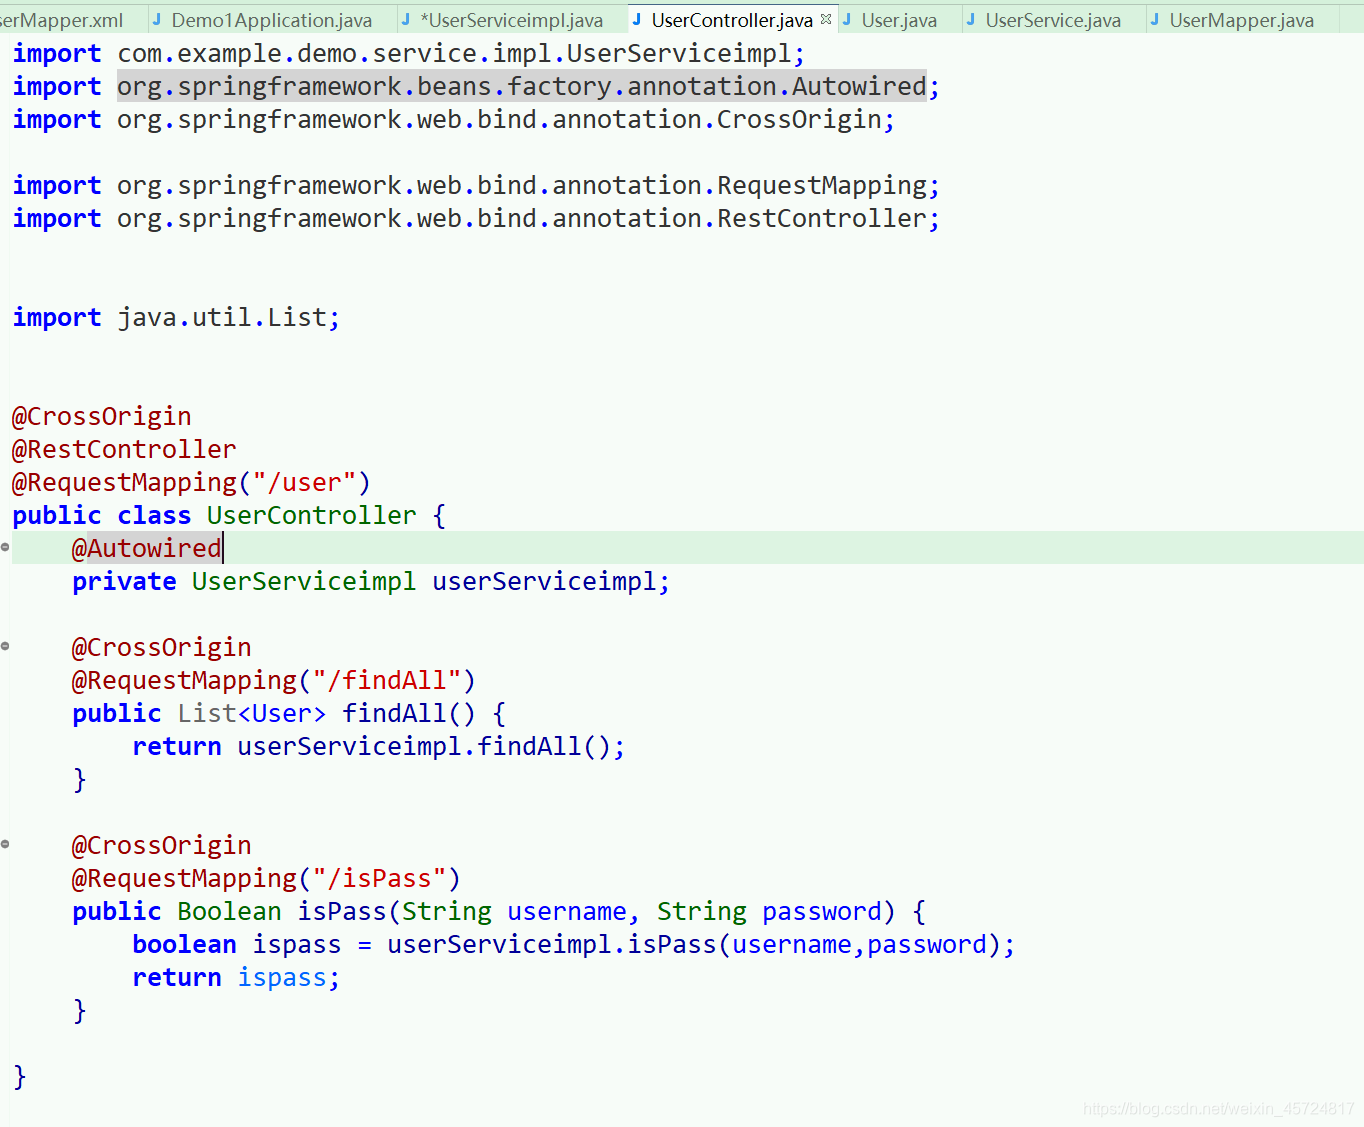Click the @RequestMapping("/findAll") annotation
The width and height of the screenshot is (1364, 1127).
(x=274, y=681)
